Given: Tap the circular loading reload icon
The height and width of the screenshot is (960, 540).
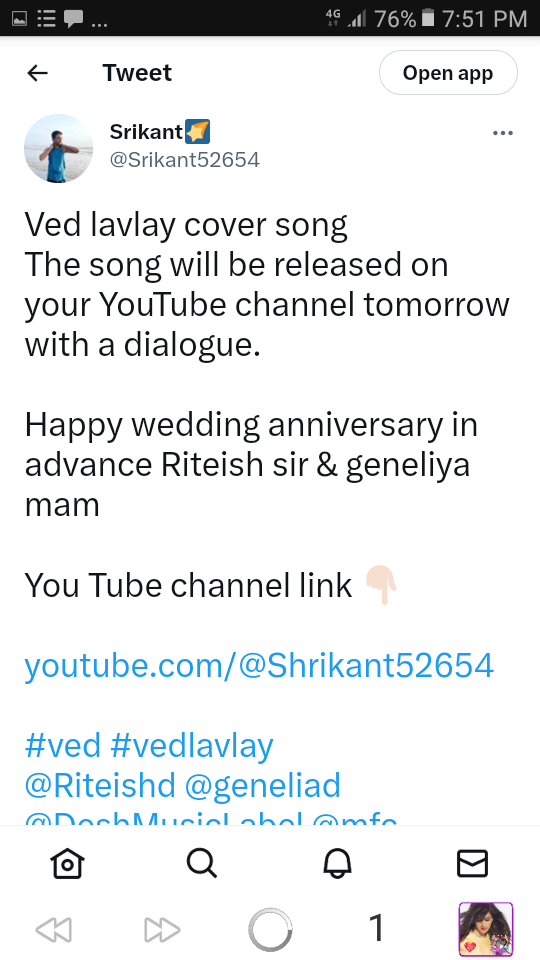Looking at the screenshot, I should [270, 929].
